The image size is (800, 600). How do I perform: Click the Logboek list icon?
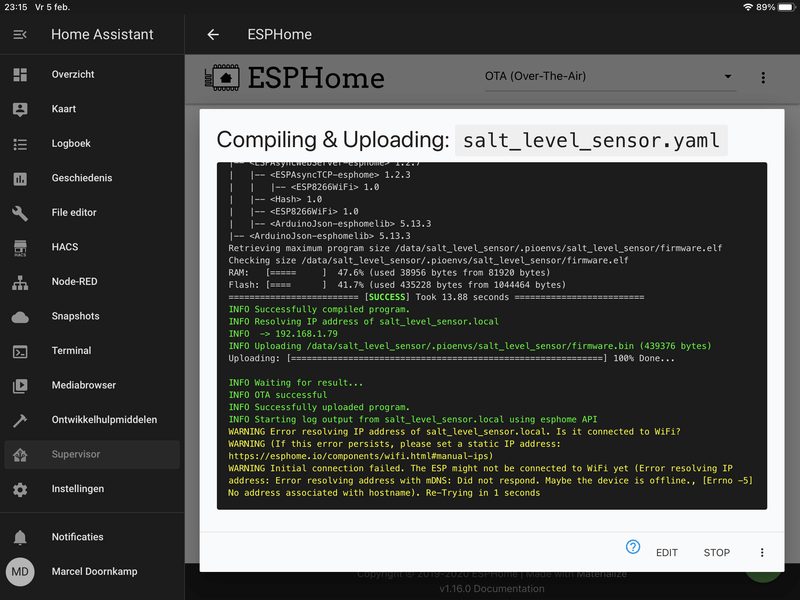coord(20,144)
